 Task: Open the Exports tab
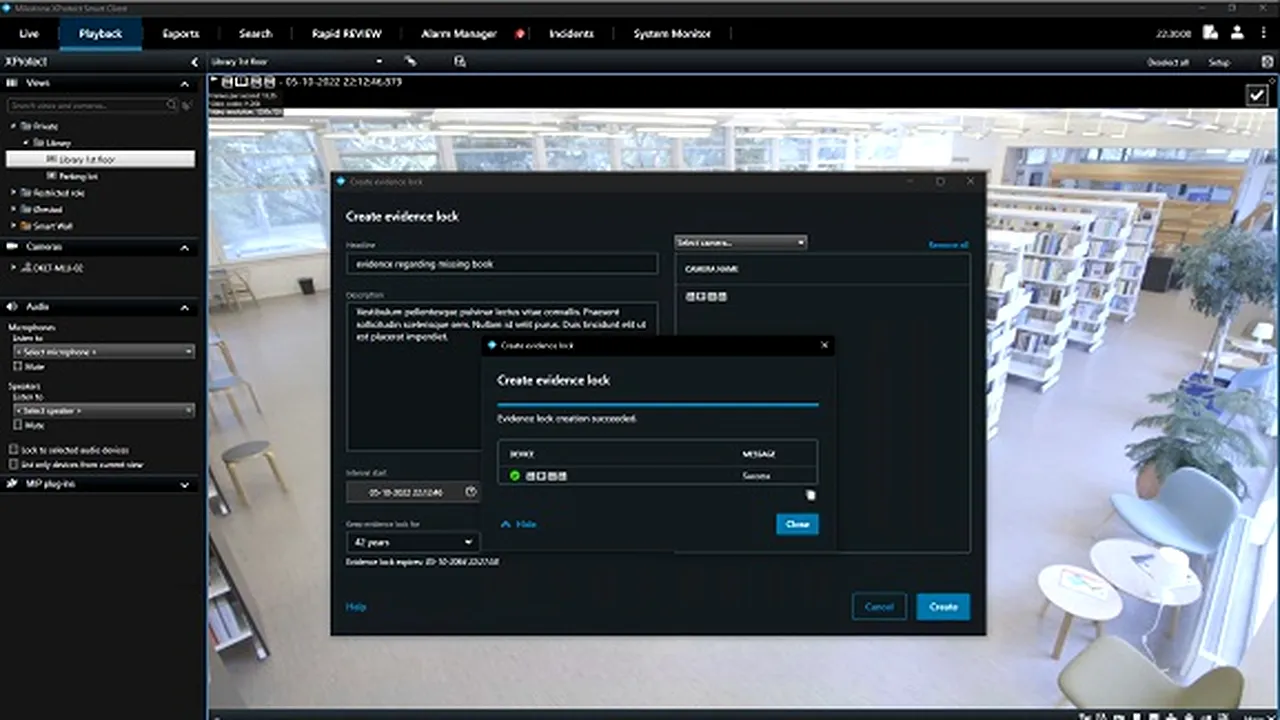181,34
